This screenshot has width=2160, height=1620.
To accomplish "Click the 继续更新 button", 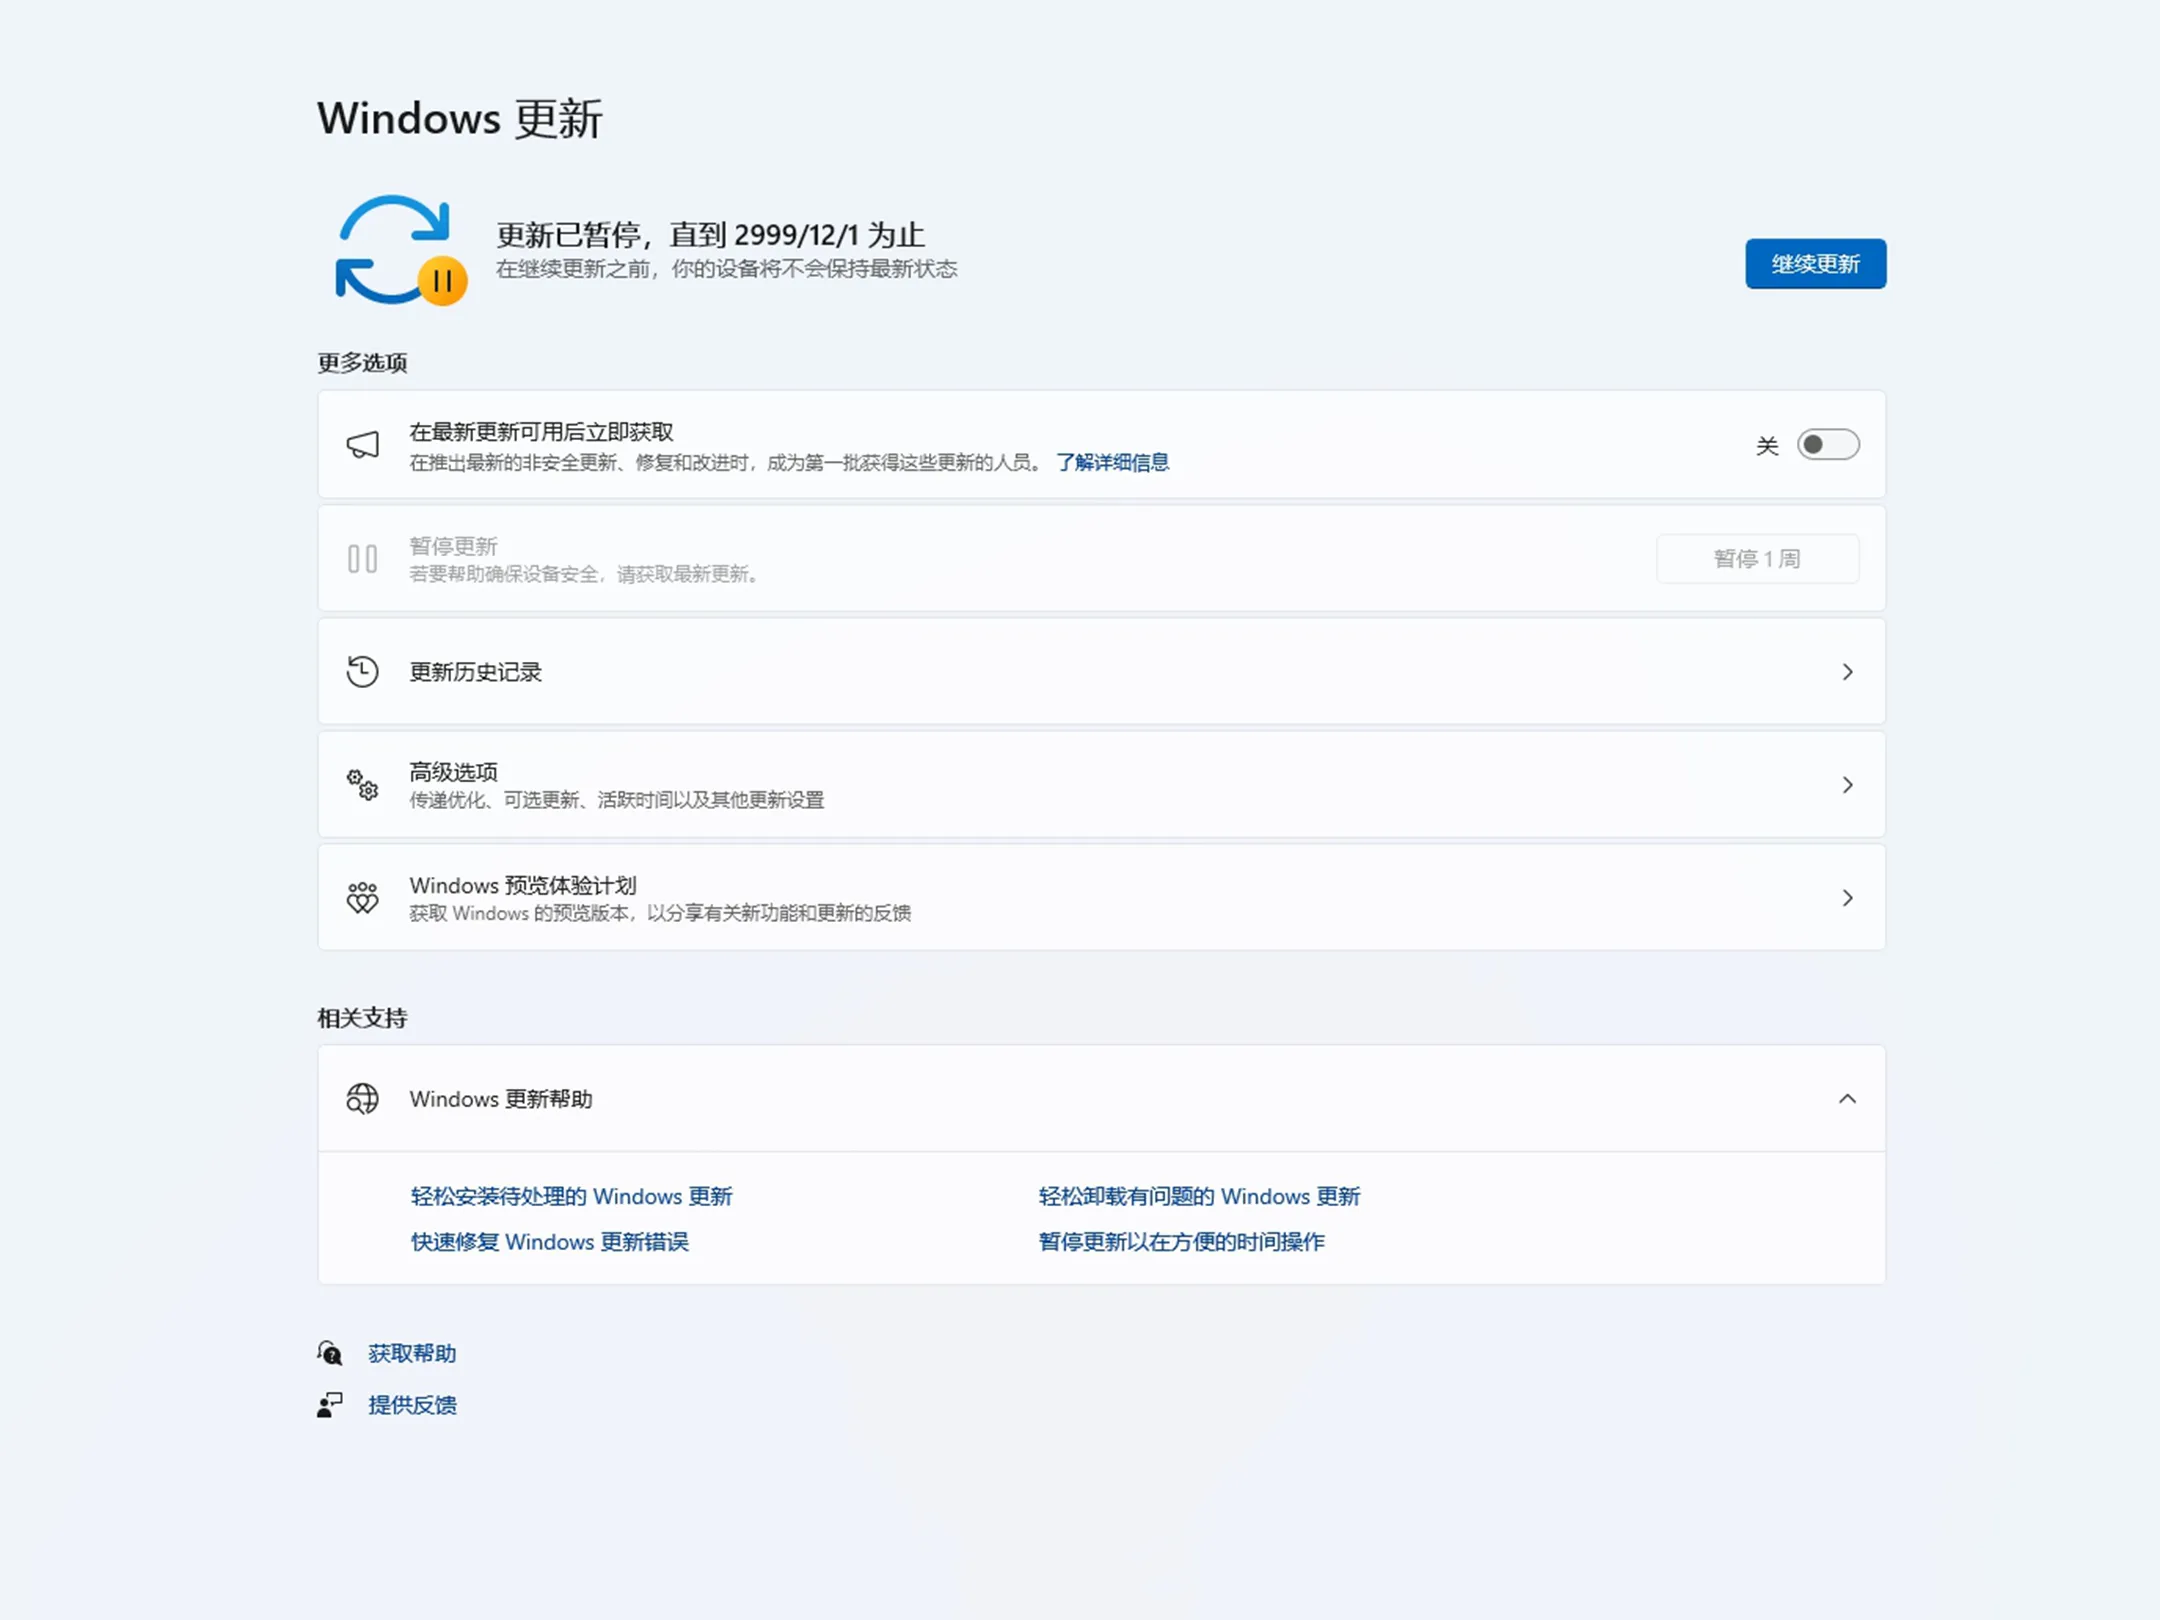I will pyautogui.click(x=1815, y=264).
